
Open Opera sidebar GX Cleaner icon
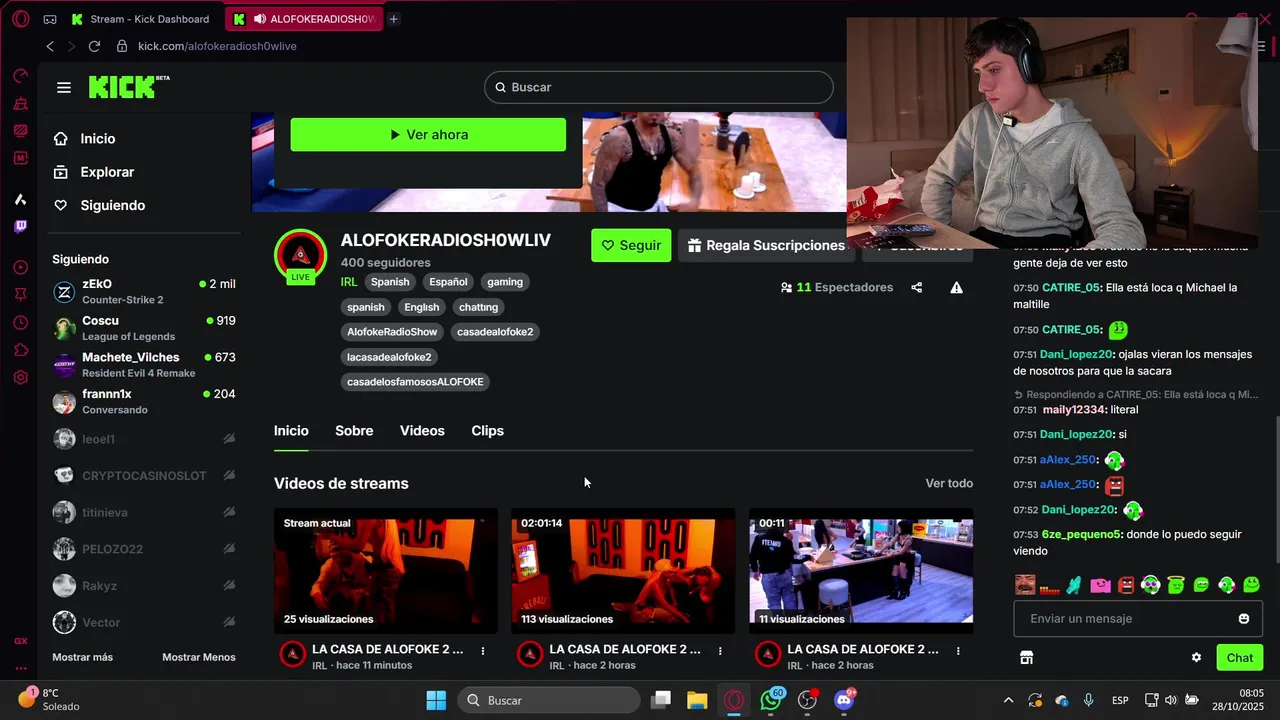pos(20,104)
